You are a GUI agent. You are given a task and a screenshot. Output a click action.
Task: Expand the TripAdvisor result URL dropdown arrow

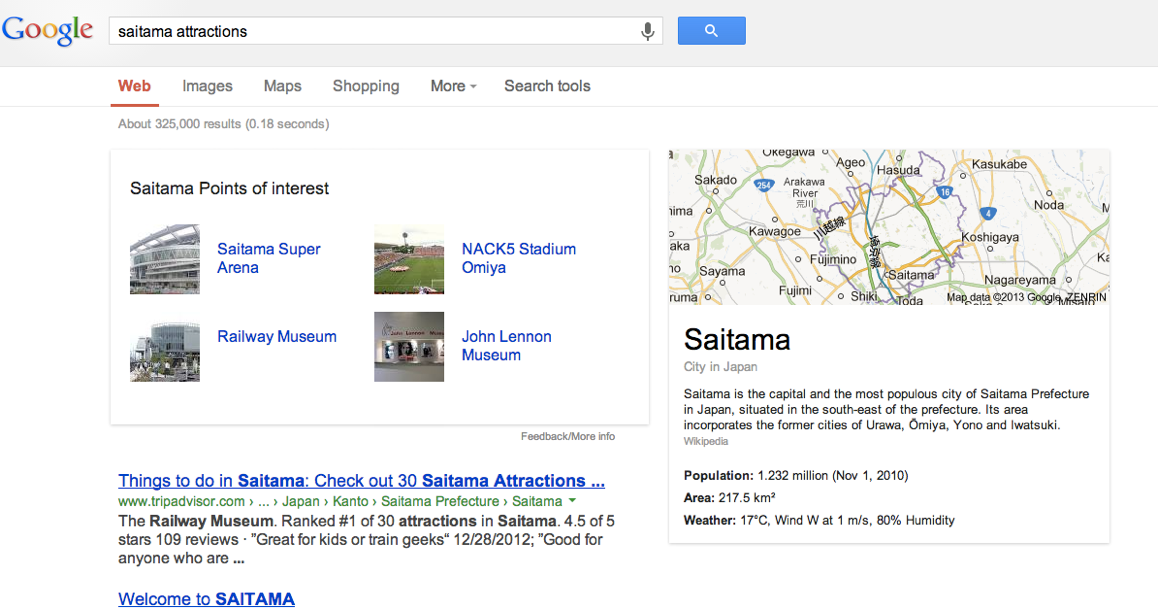(572, 501)
